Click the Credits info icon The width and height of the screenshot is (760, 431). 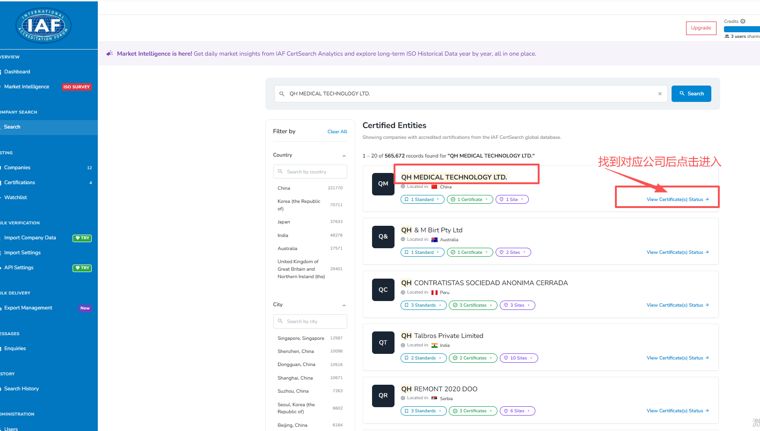[x=743, y=21]
